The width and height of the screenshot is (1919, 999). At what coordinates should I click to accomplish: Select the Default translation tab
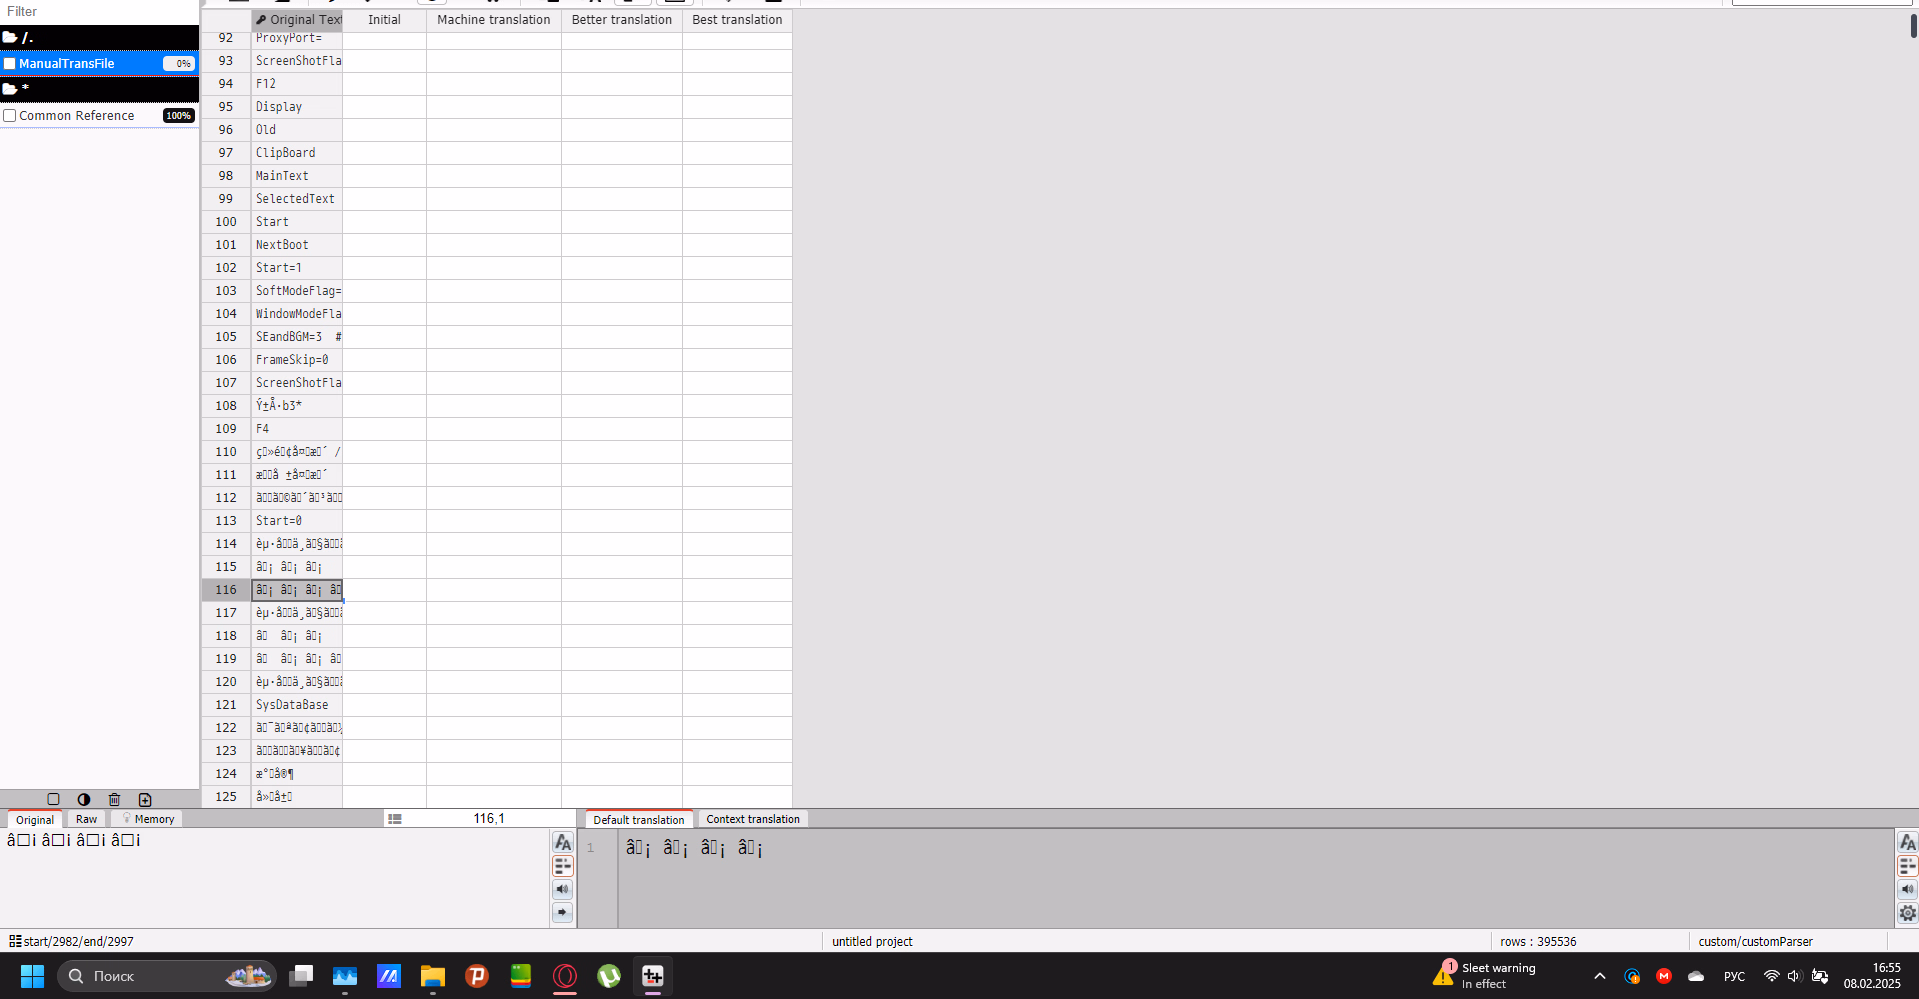click(x=639, y=819)
